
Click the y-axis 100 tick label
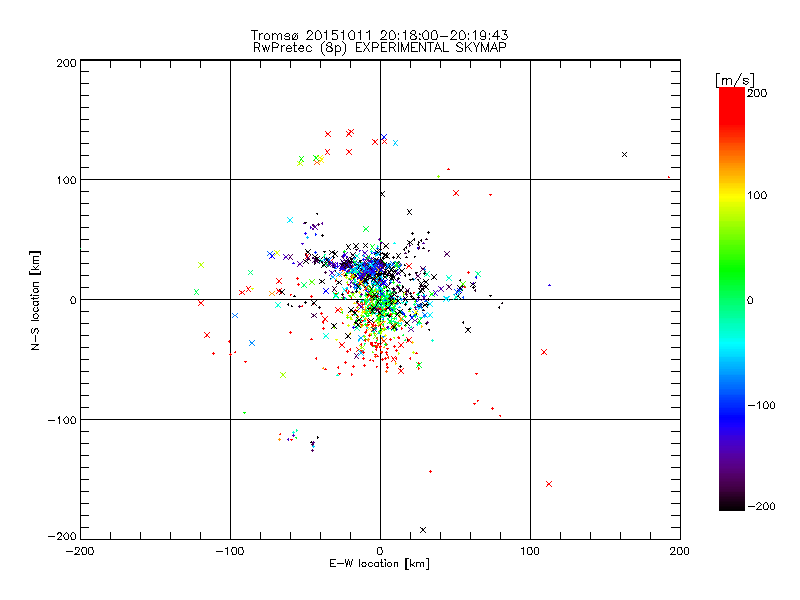[x=66, y=180]
